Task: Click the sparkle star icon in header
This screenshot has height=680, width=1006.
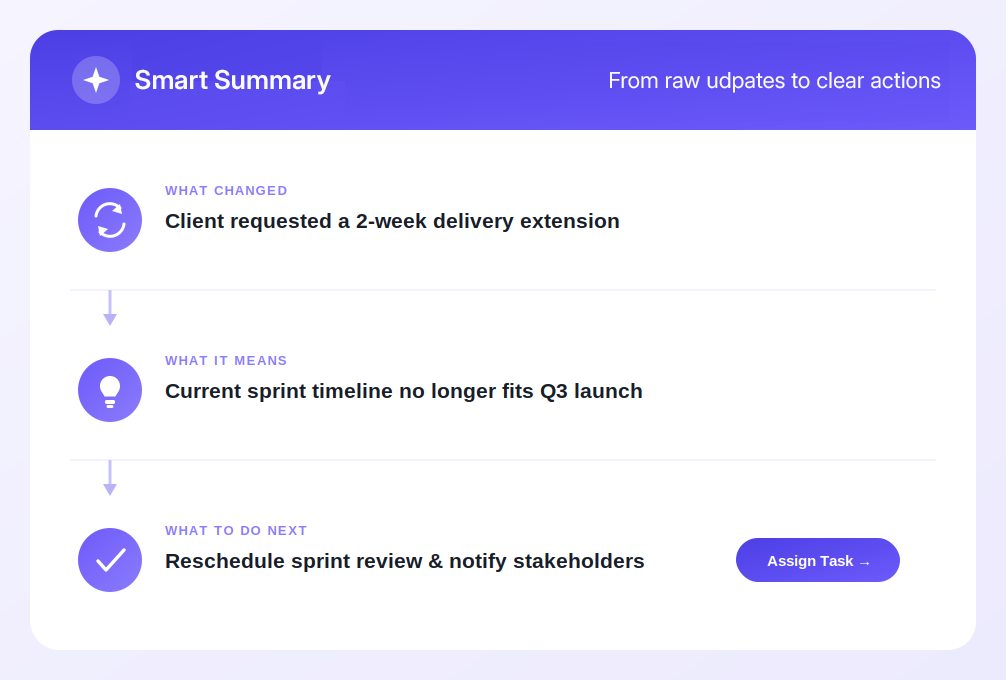Action: (x=96, y=80)
